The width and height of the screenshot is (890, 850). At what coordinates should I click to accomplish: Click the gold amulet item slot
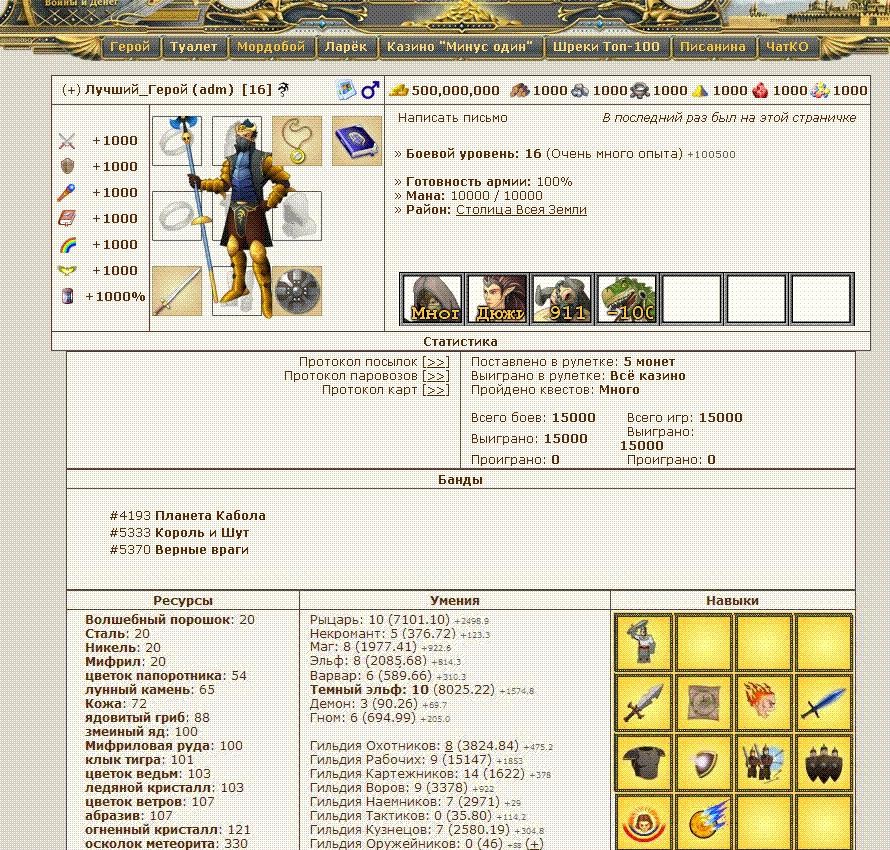coord(297,141)
